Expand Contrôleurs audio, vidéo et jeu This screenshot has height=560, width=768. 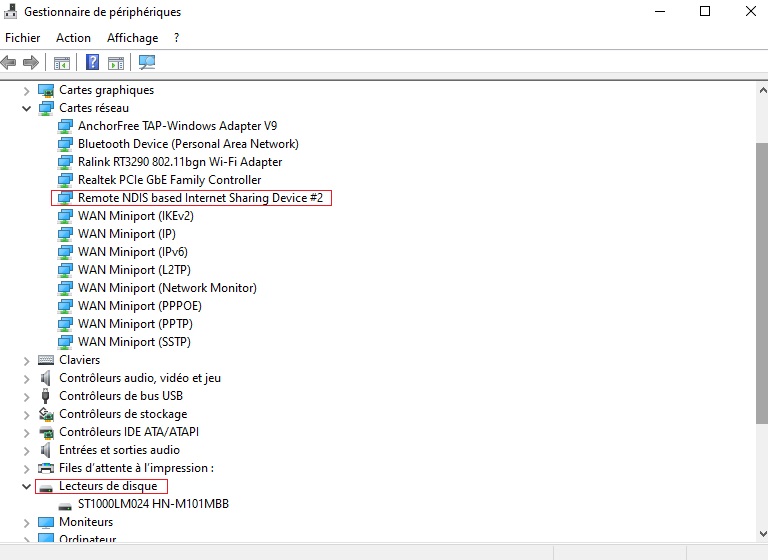pos(26,379)
